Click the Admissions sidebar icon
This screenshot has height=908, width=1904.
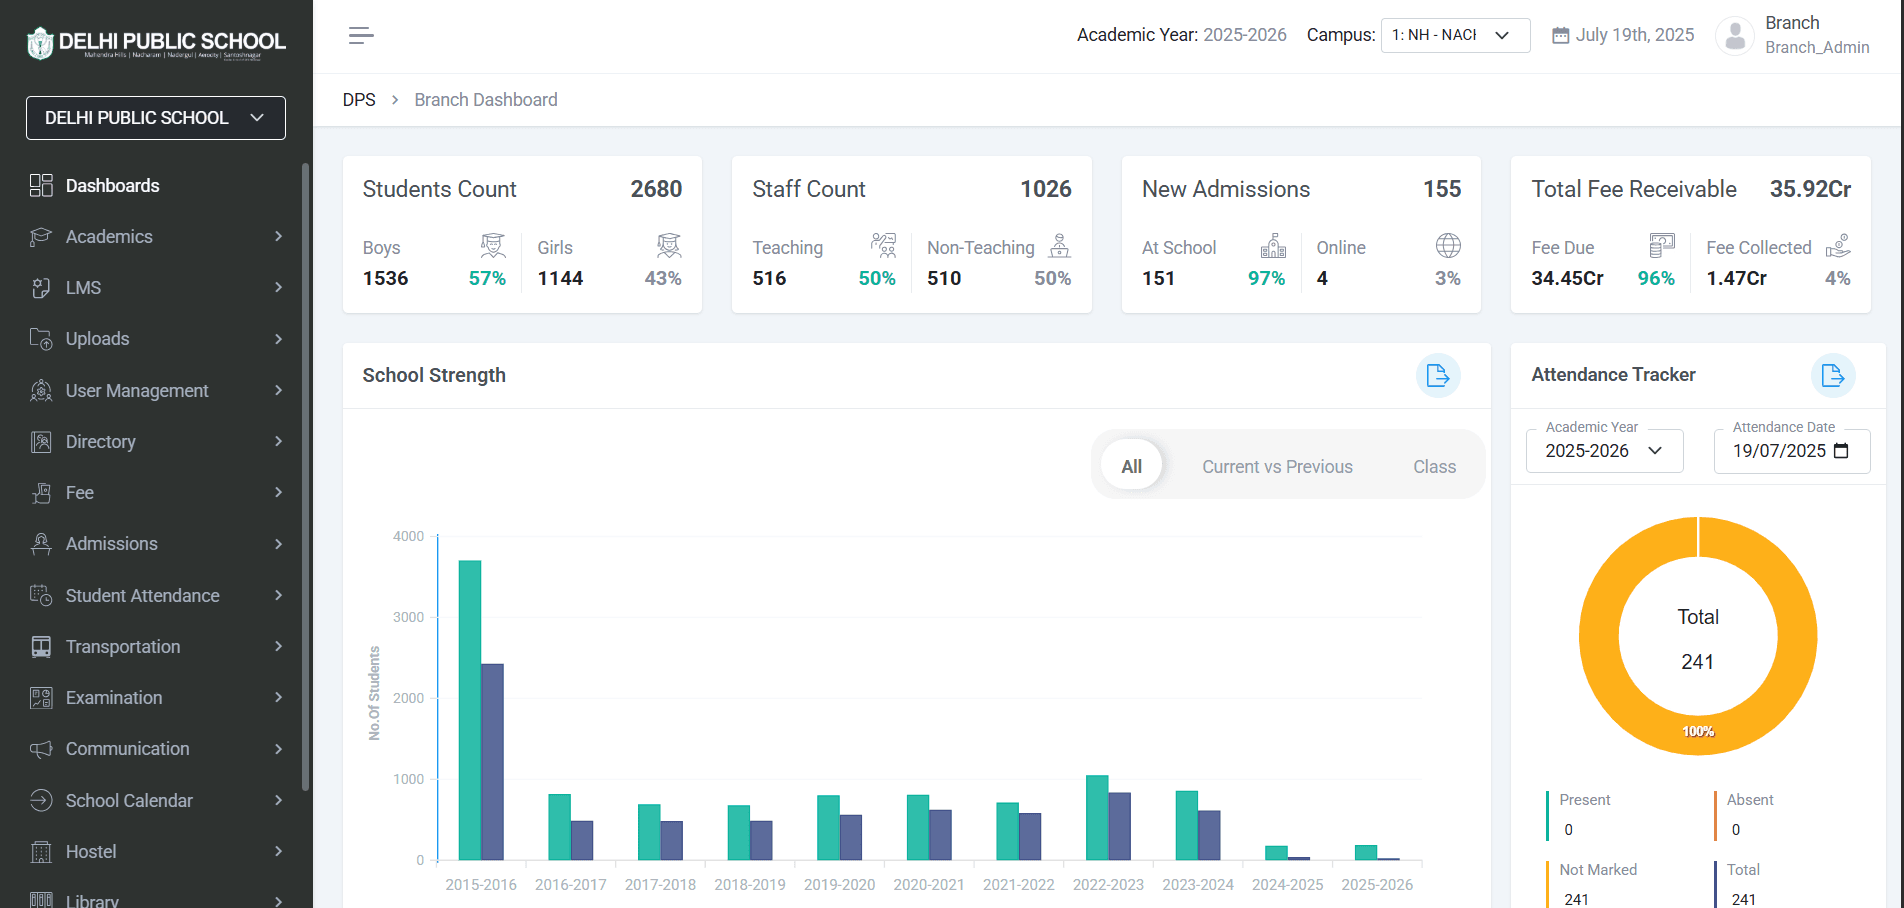pos(41,544)
